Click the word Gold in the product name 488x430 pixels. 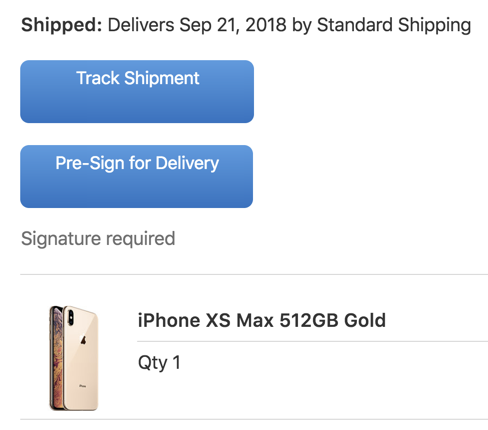[365, 320]
